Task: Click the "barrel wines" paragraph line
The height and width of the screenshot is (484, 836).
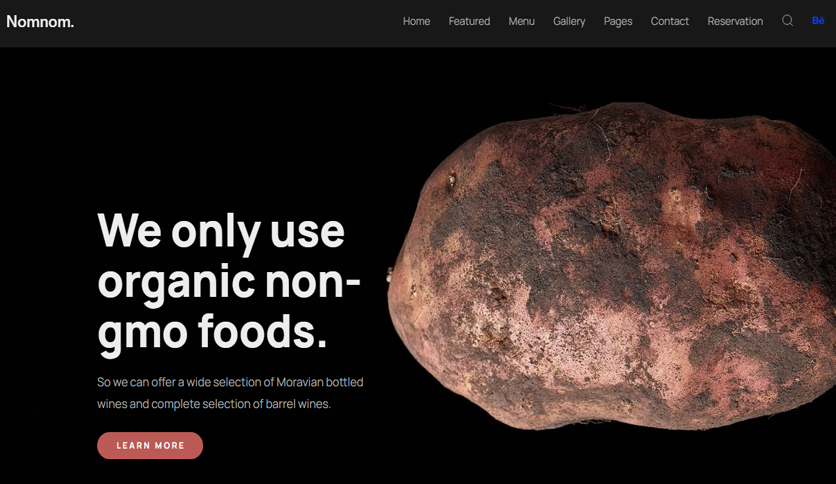Action: (x=214, y=404)
